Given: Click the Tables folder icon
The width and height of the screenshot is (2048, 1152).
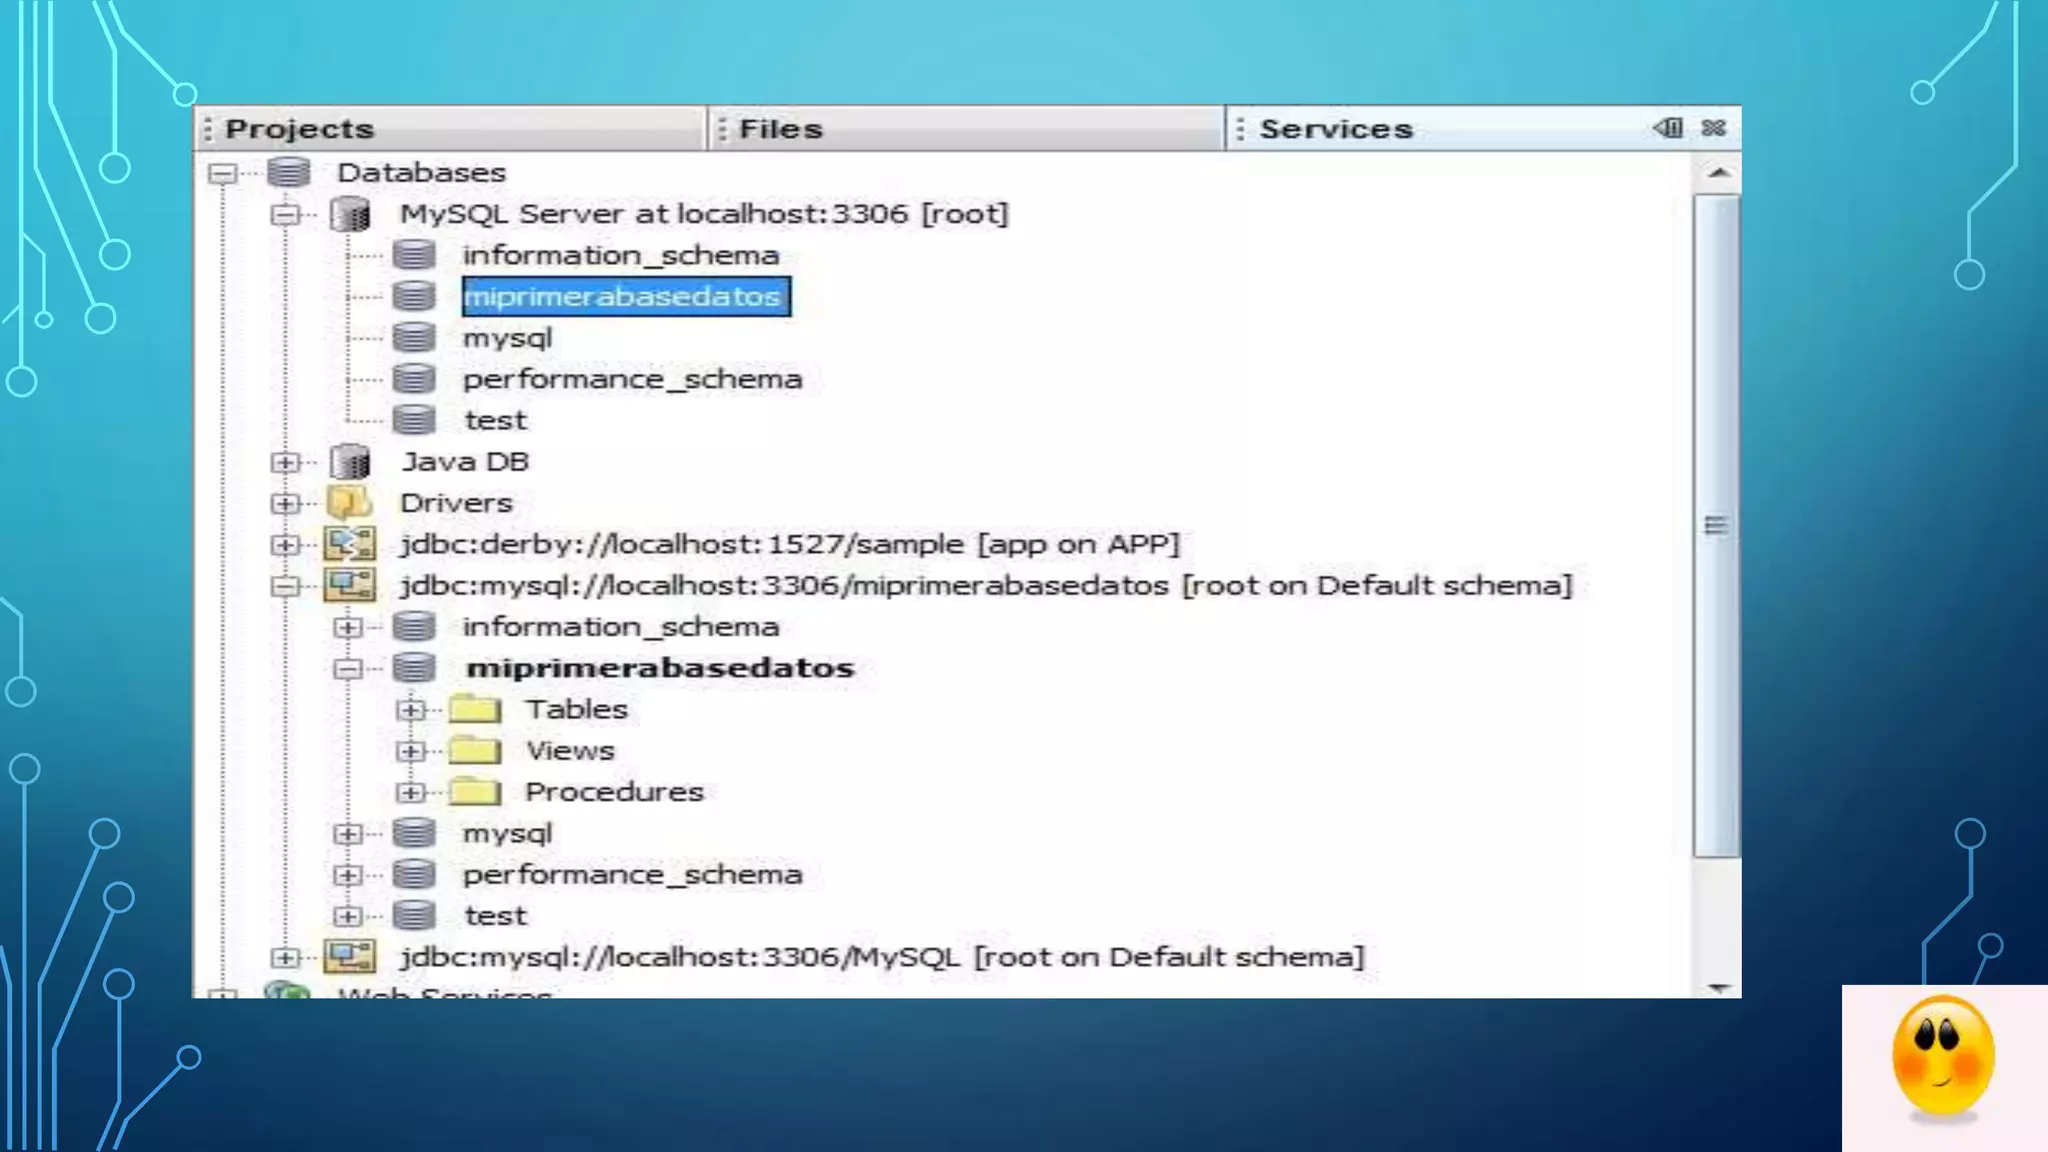Looking at the screenshot, I should (x=475, y=710).
